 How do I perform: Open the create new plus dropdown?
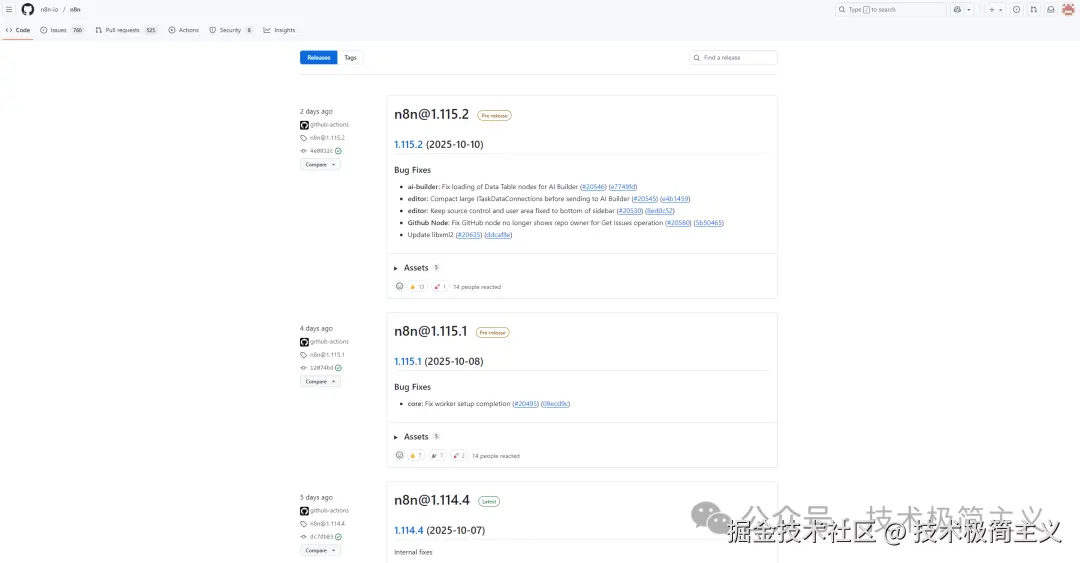[x=995, y=10]
